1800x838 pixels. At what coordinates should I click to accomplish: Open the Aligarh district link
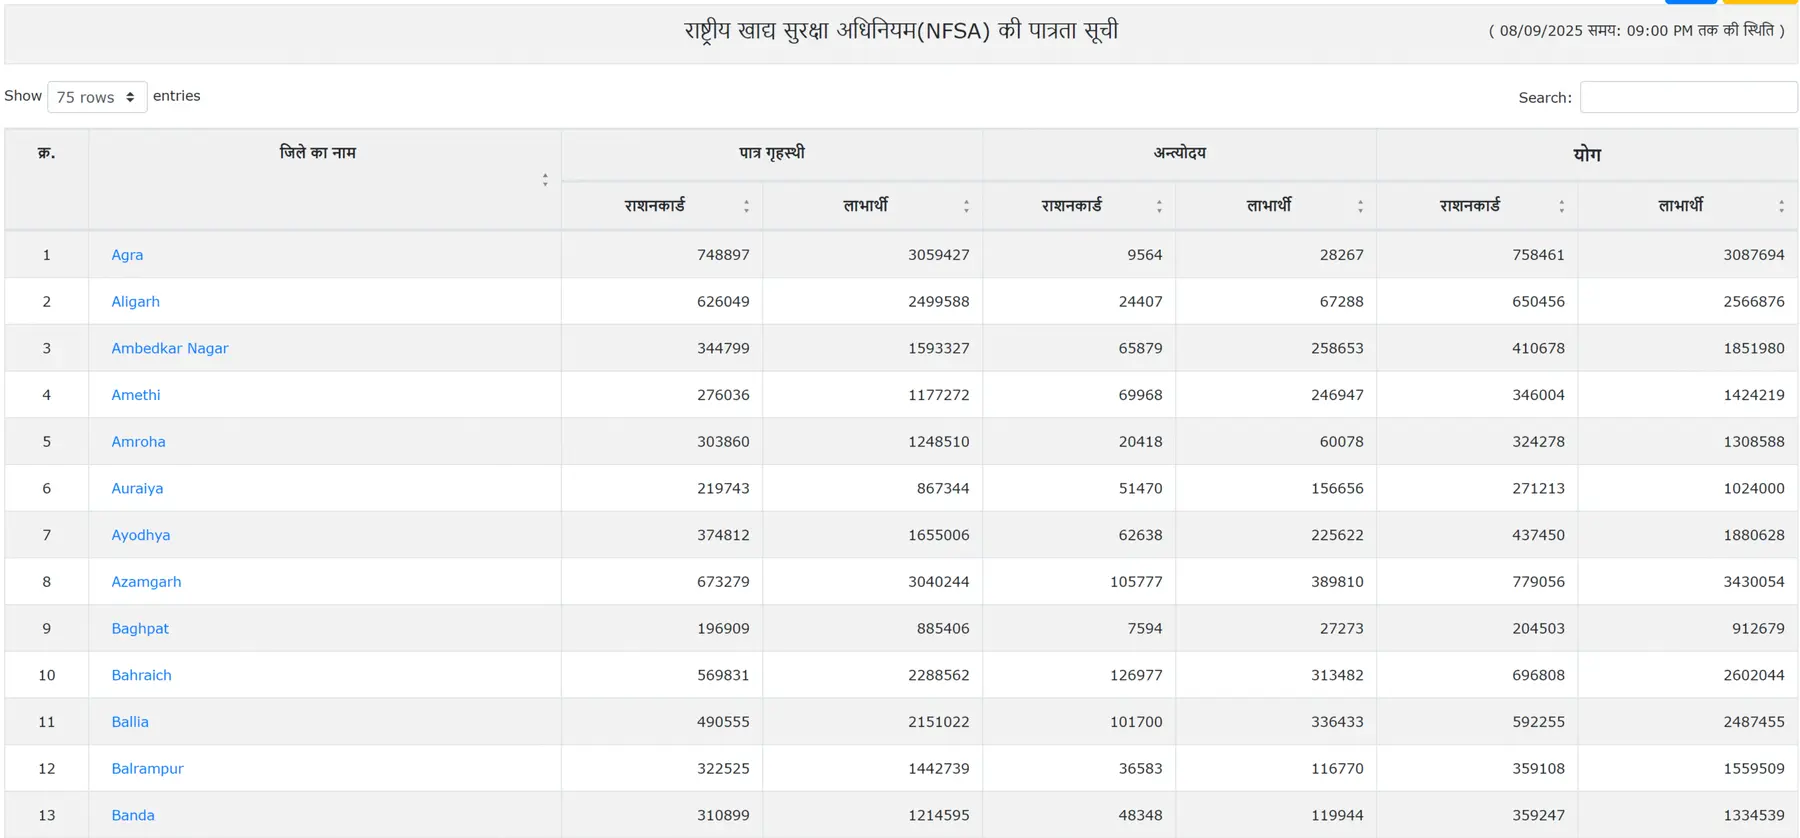(x=135, y=302)
